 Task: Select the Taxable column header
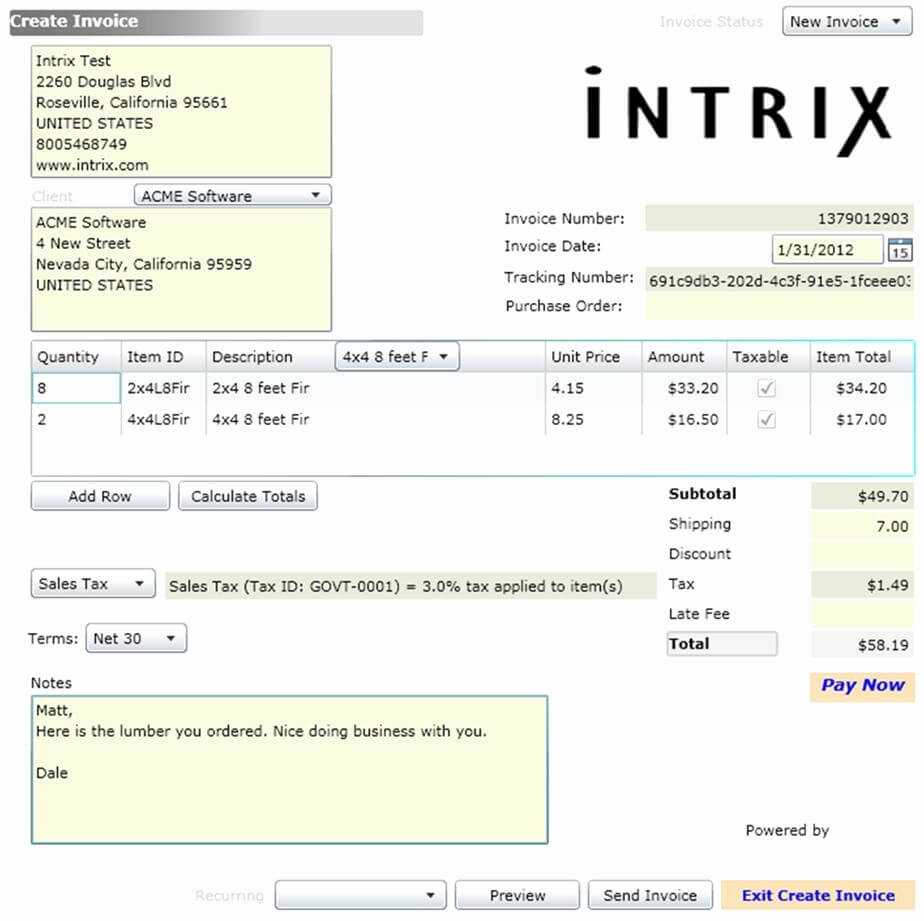click(x=768, y=356)
